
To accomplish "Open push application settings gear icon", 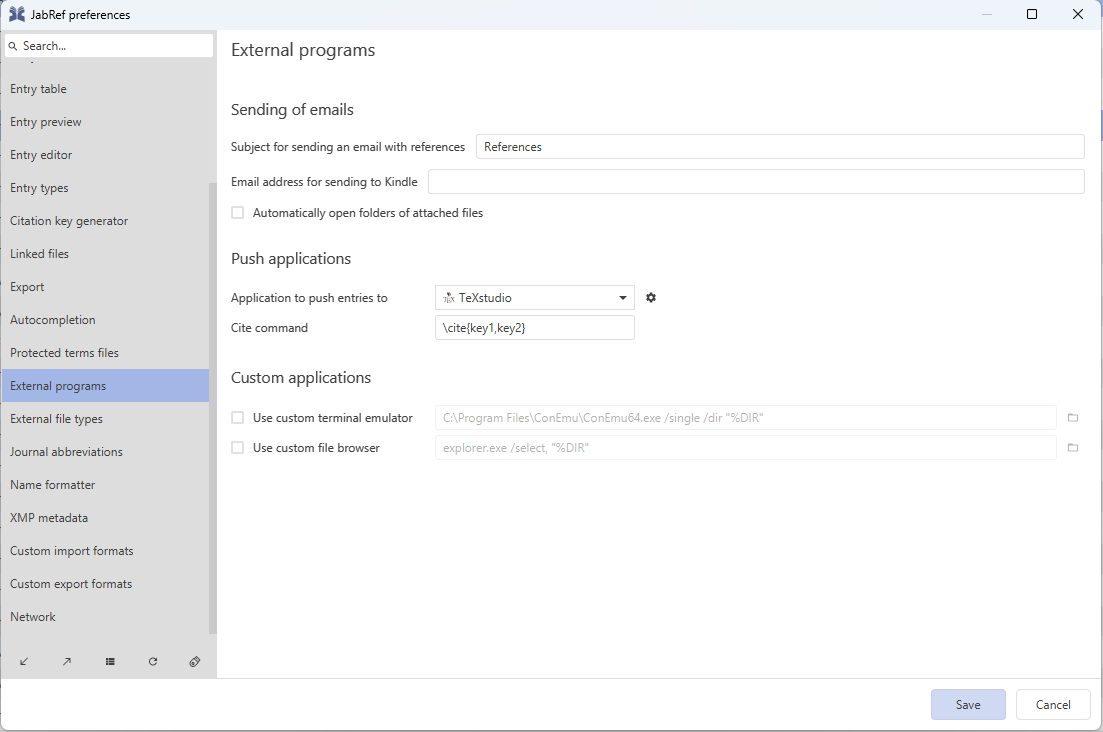I will pos(651,298).
